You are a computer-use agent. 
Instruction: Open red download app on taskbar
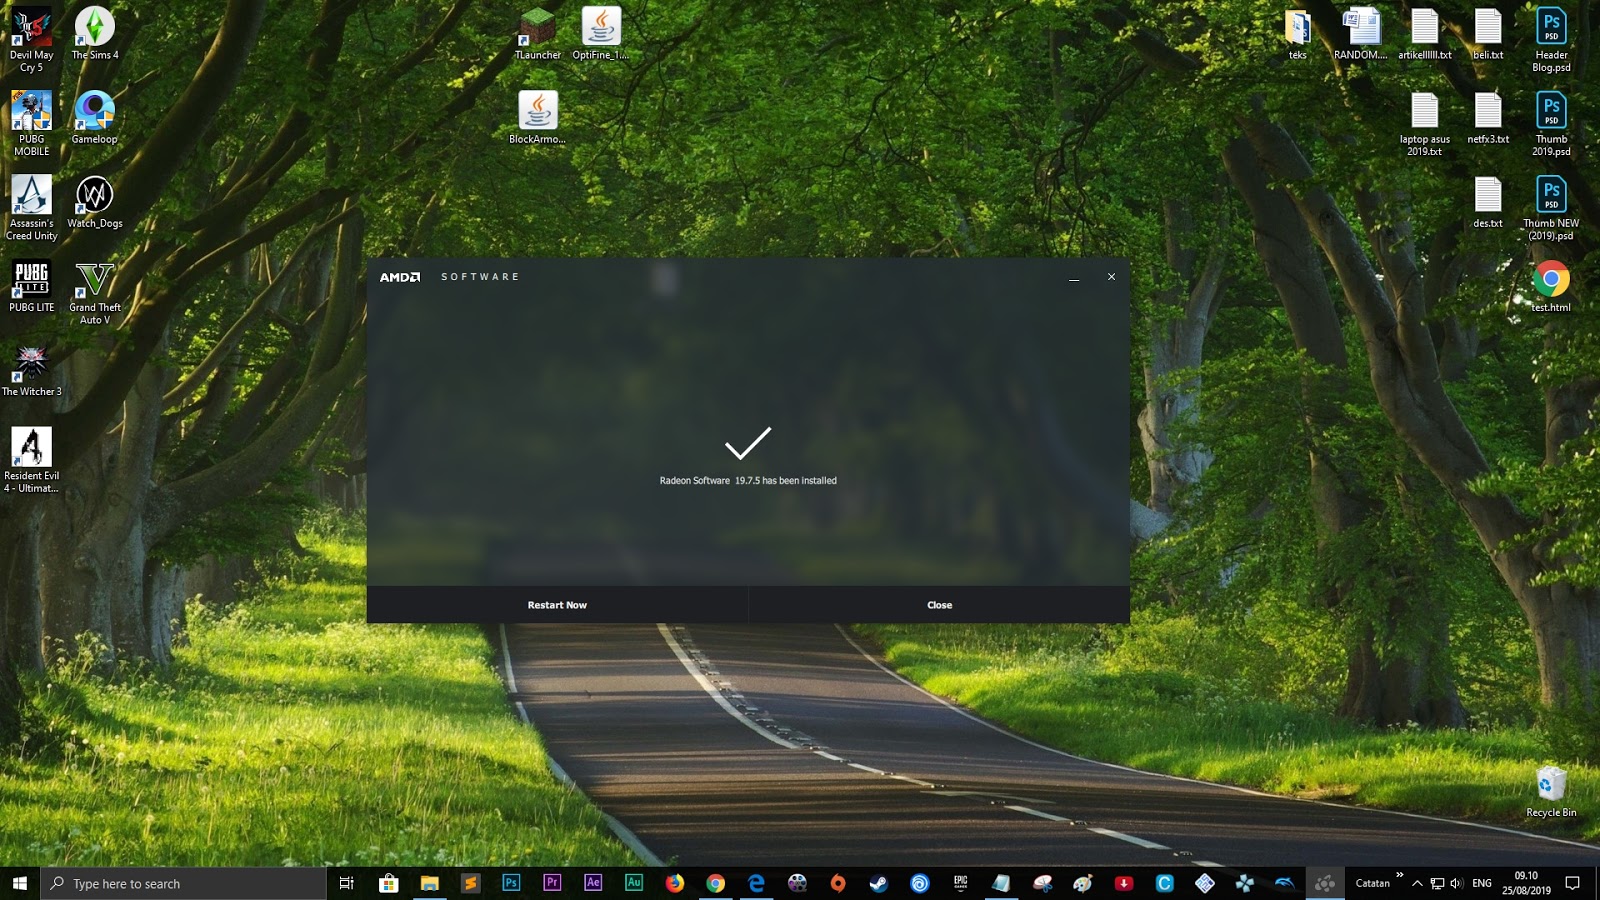tap(1124, 883)
